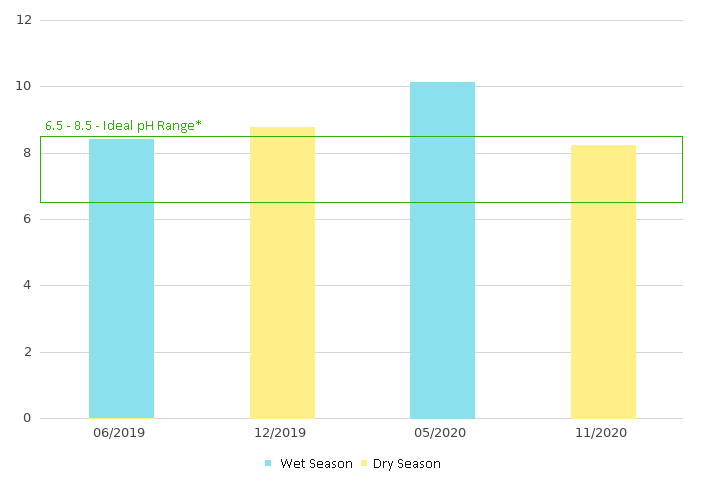Click the 06/2019 x-axis label

coord(121,433)
